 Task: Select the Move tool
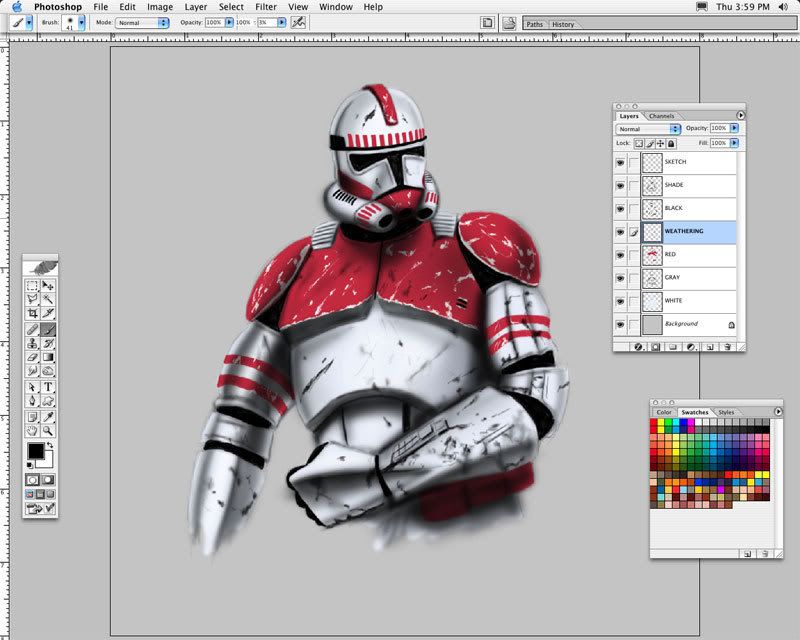(48, 286)
